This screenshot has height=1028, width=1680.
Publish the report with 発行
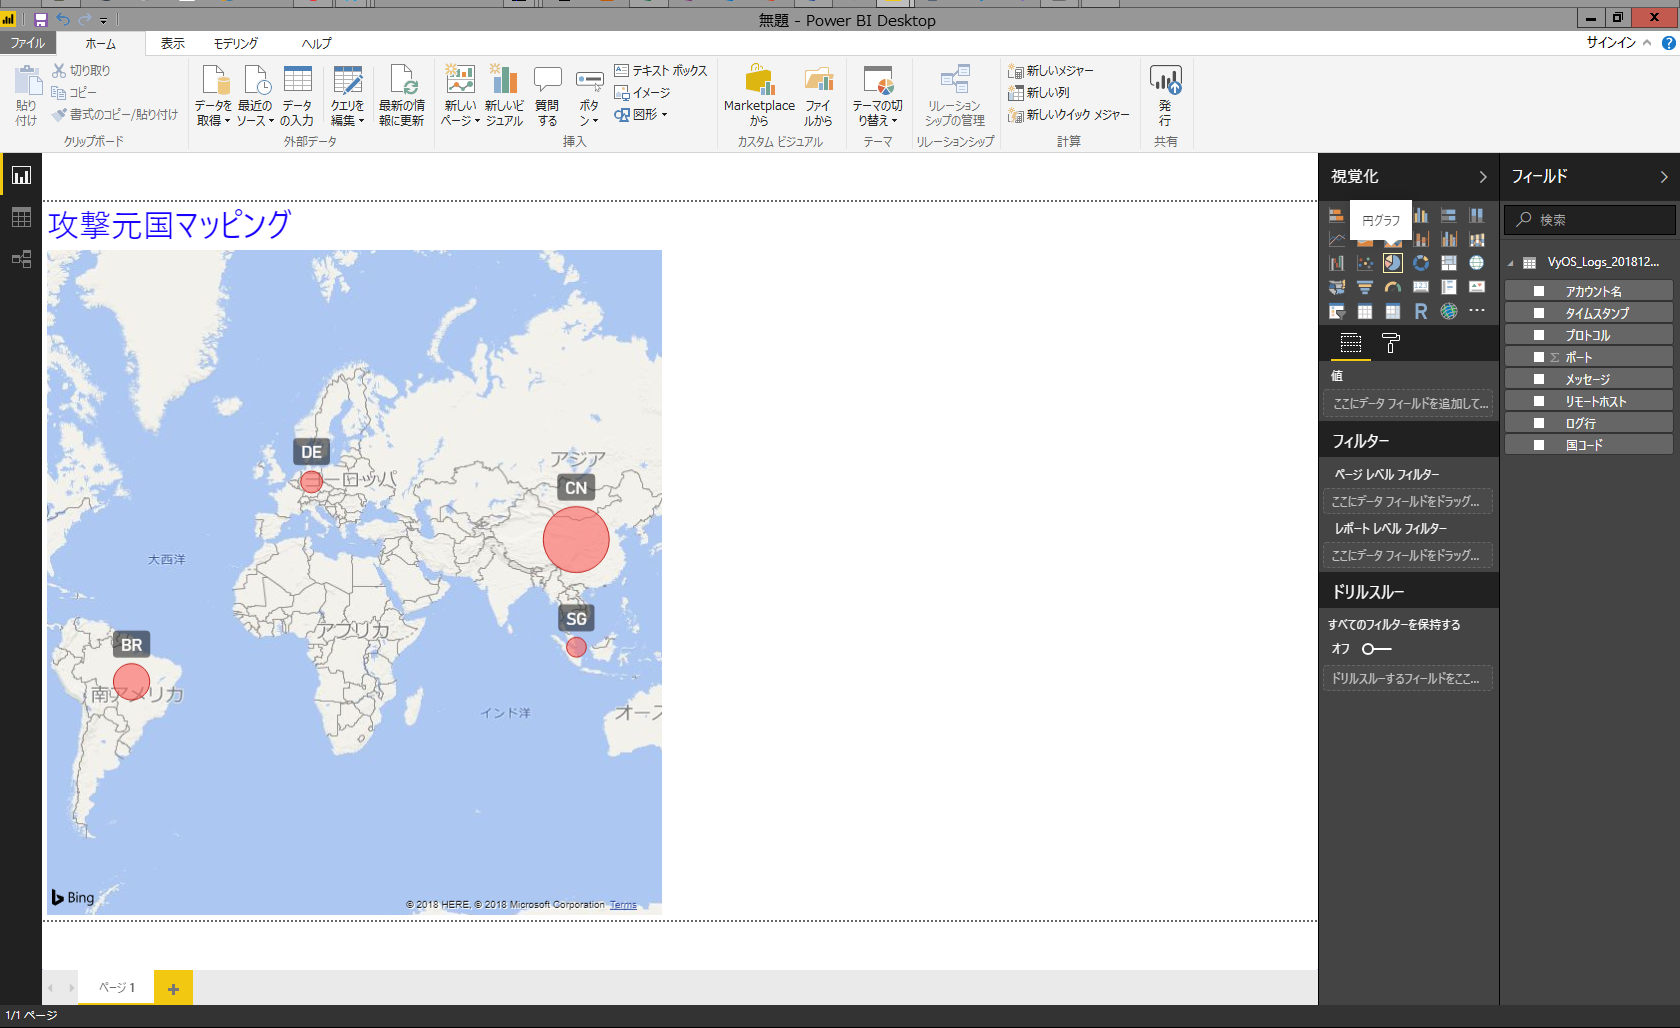pos(1165,96)
